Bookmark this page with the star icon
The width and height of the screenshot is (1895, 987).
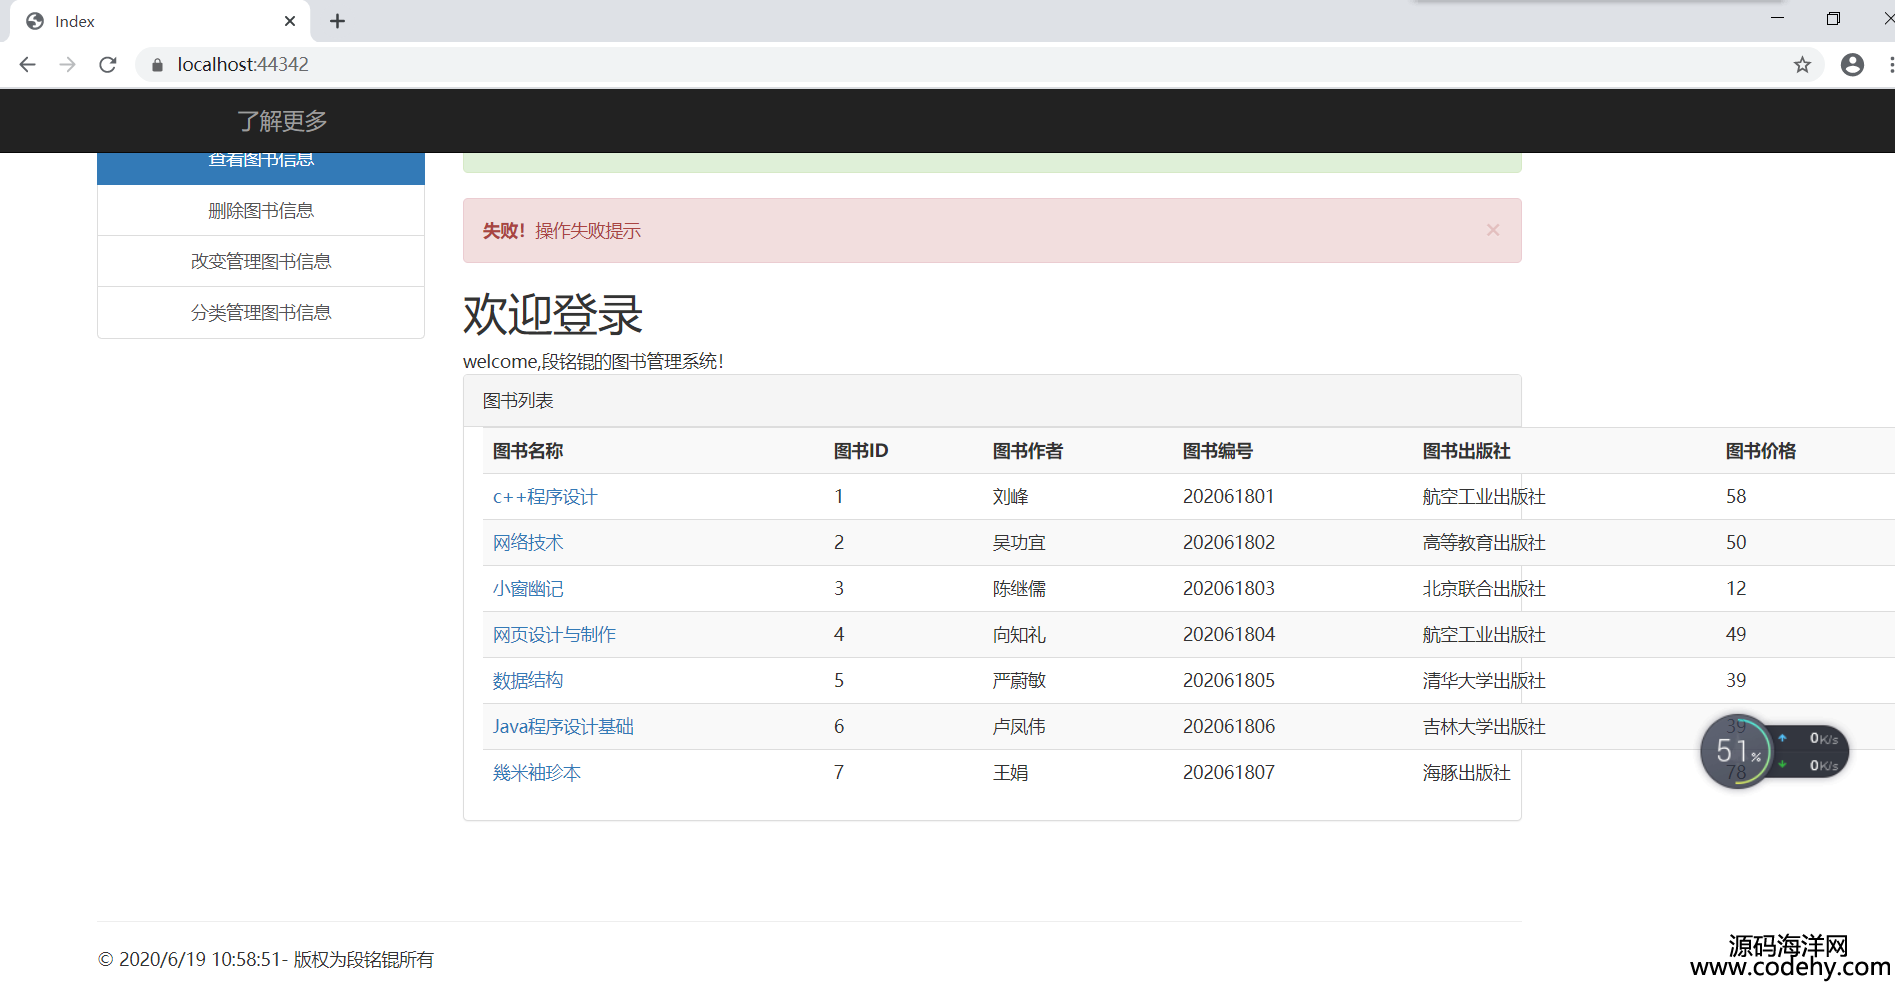[1802, 64]
